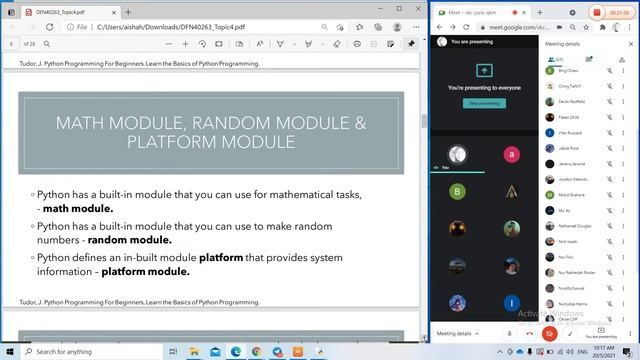
Task: Toggle mute for Nathanael Douglas
Action: pos(609,226)
